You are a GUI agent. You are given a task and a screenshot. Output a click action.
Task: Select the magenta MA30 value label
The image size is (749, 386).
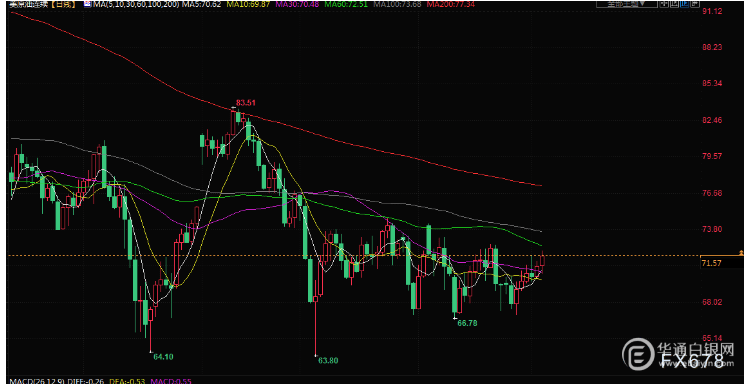(297, 4)
